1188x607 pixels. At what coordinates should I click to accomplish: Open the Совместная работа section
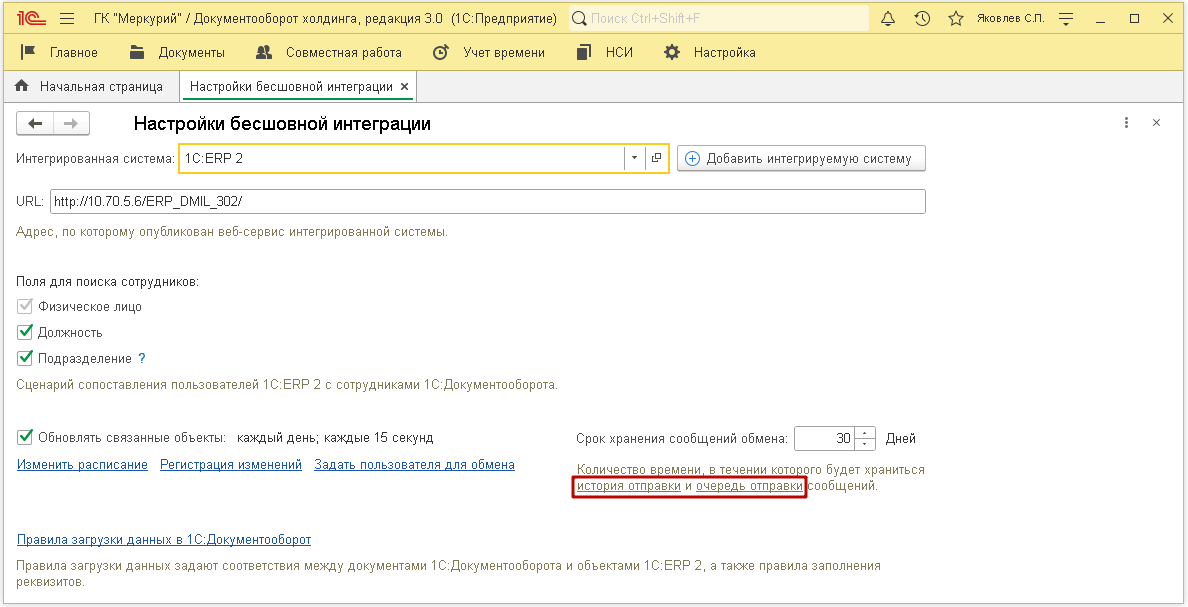pos(343,52)
